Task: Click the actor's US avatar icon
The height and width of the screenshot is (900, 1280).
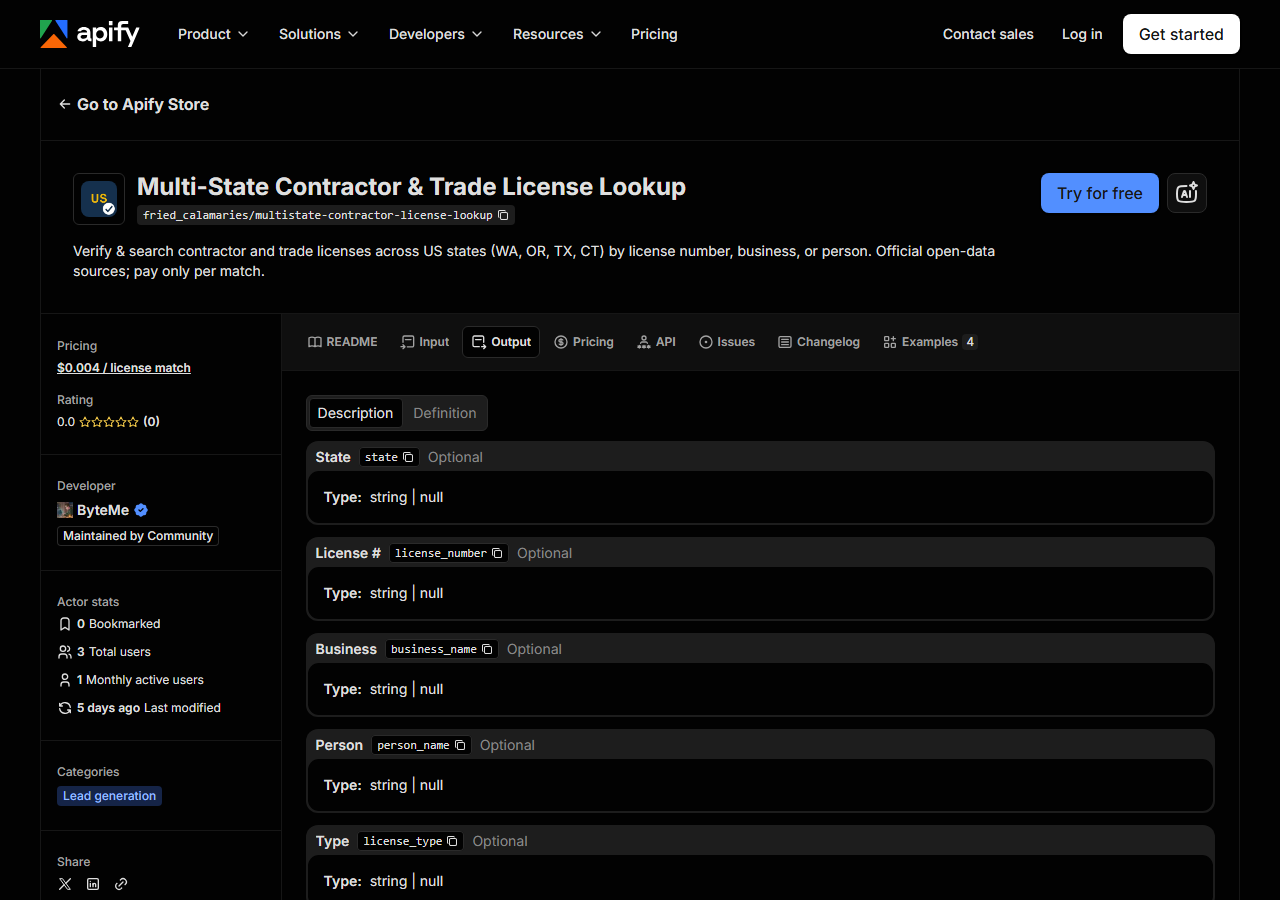Action: [x=99, y=199]
